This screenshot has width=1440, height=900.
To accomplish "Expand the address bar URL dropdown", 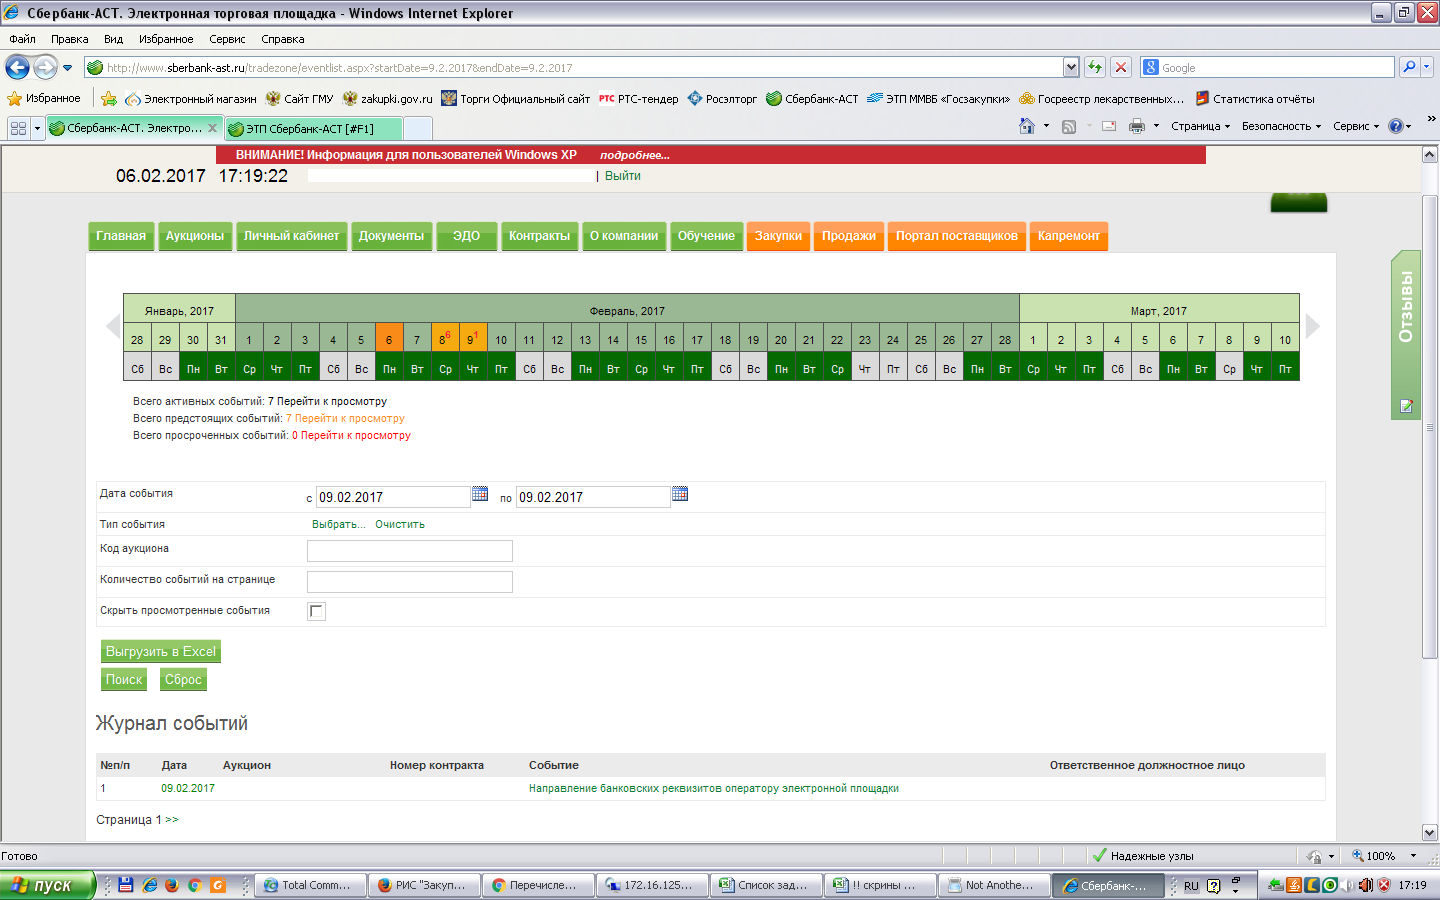I will (1071, 68).
